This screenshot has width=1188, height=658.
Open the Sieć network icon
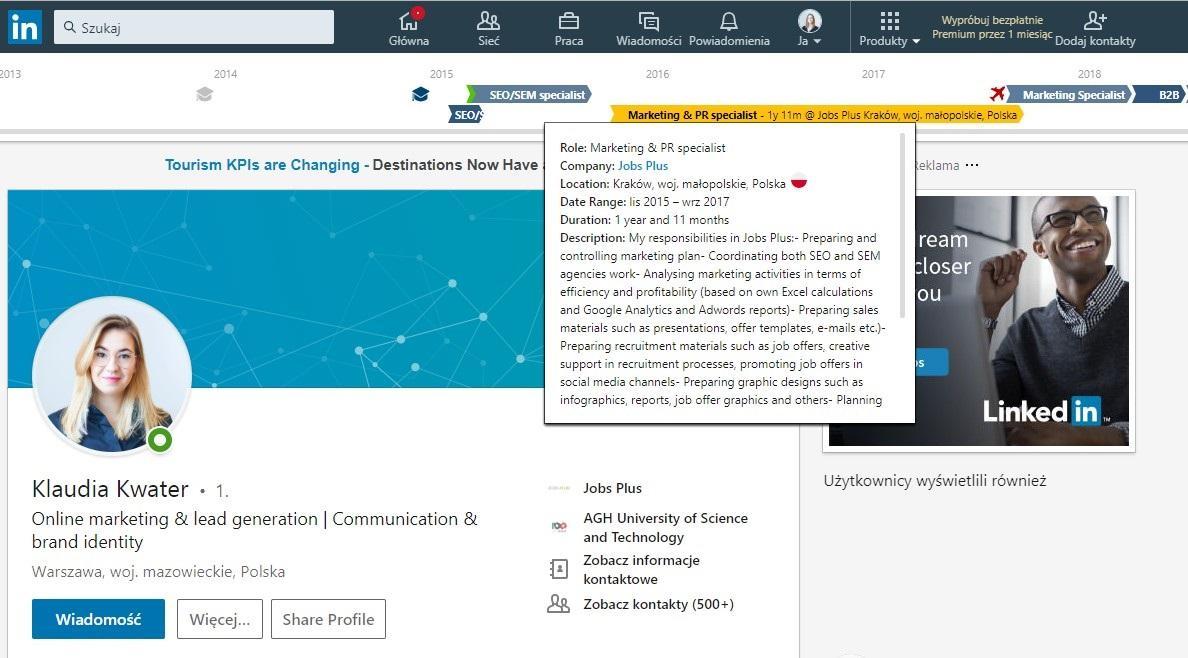(489, 20)
